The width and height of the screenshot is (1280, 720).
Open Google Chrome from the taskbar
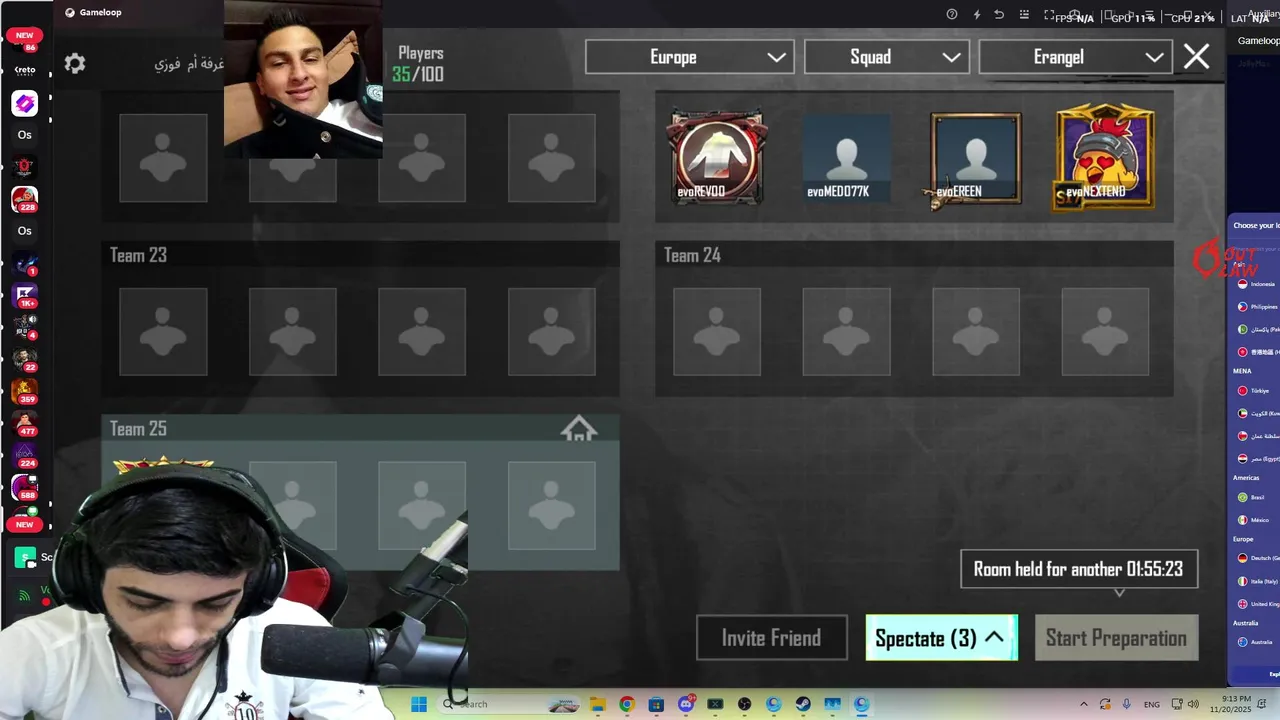pyautogui.click(x=626, y=704)
